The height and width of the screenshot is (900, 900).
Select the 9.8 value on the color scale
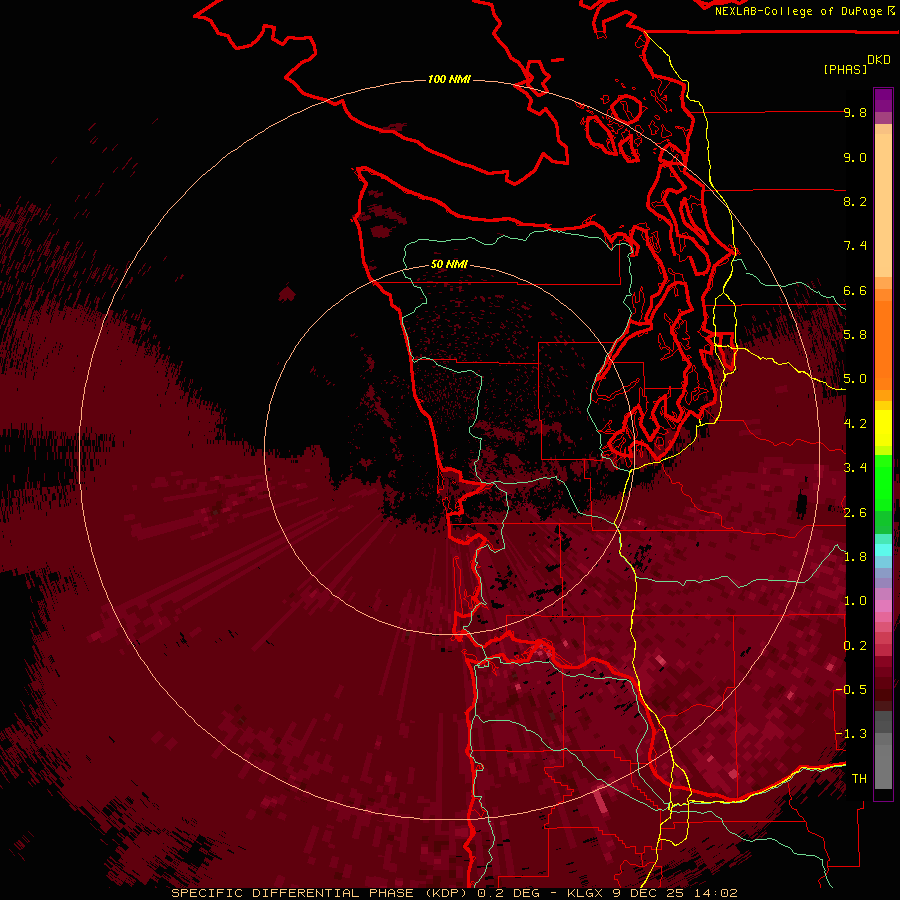(x=855, y=112)
